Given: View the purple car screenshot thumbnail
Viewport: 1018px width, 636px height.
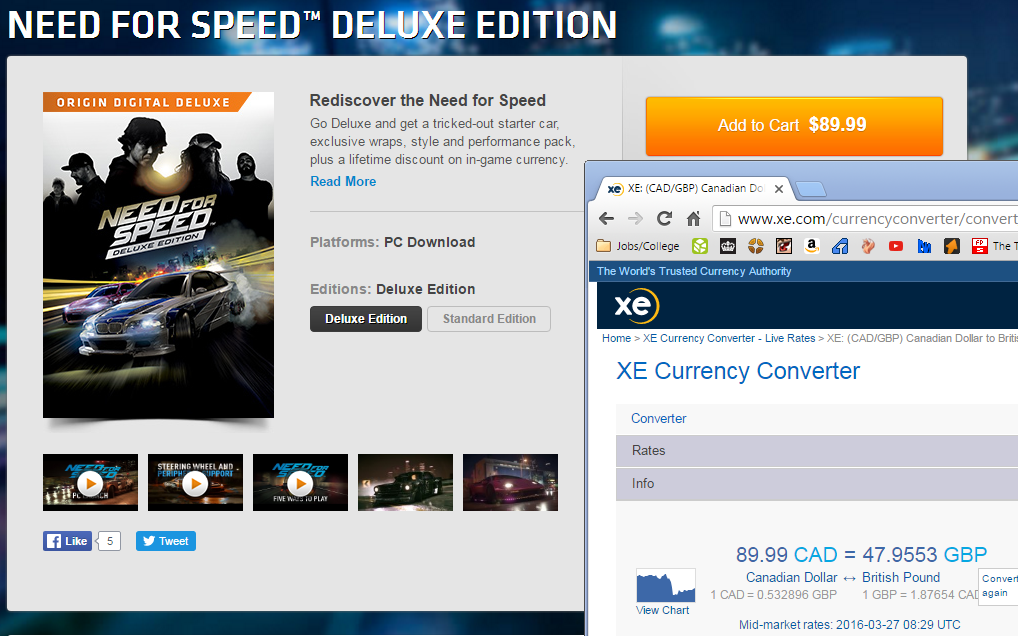Looking at the screenshot, I should pos(510,482).
